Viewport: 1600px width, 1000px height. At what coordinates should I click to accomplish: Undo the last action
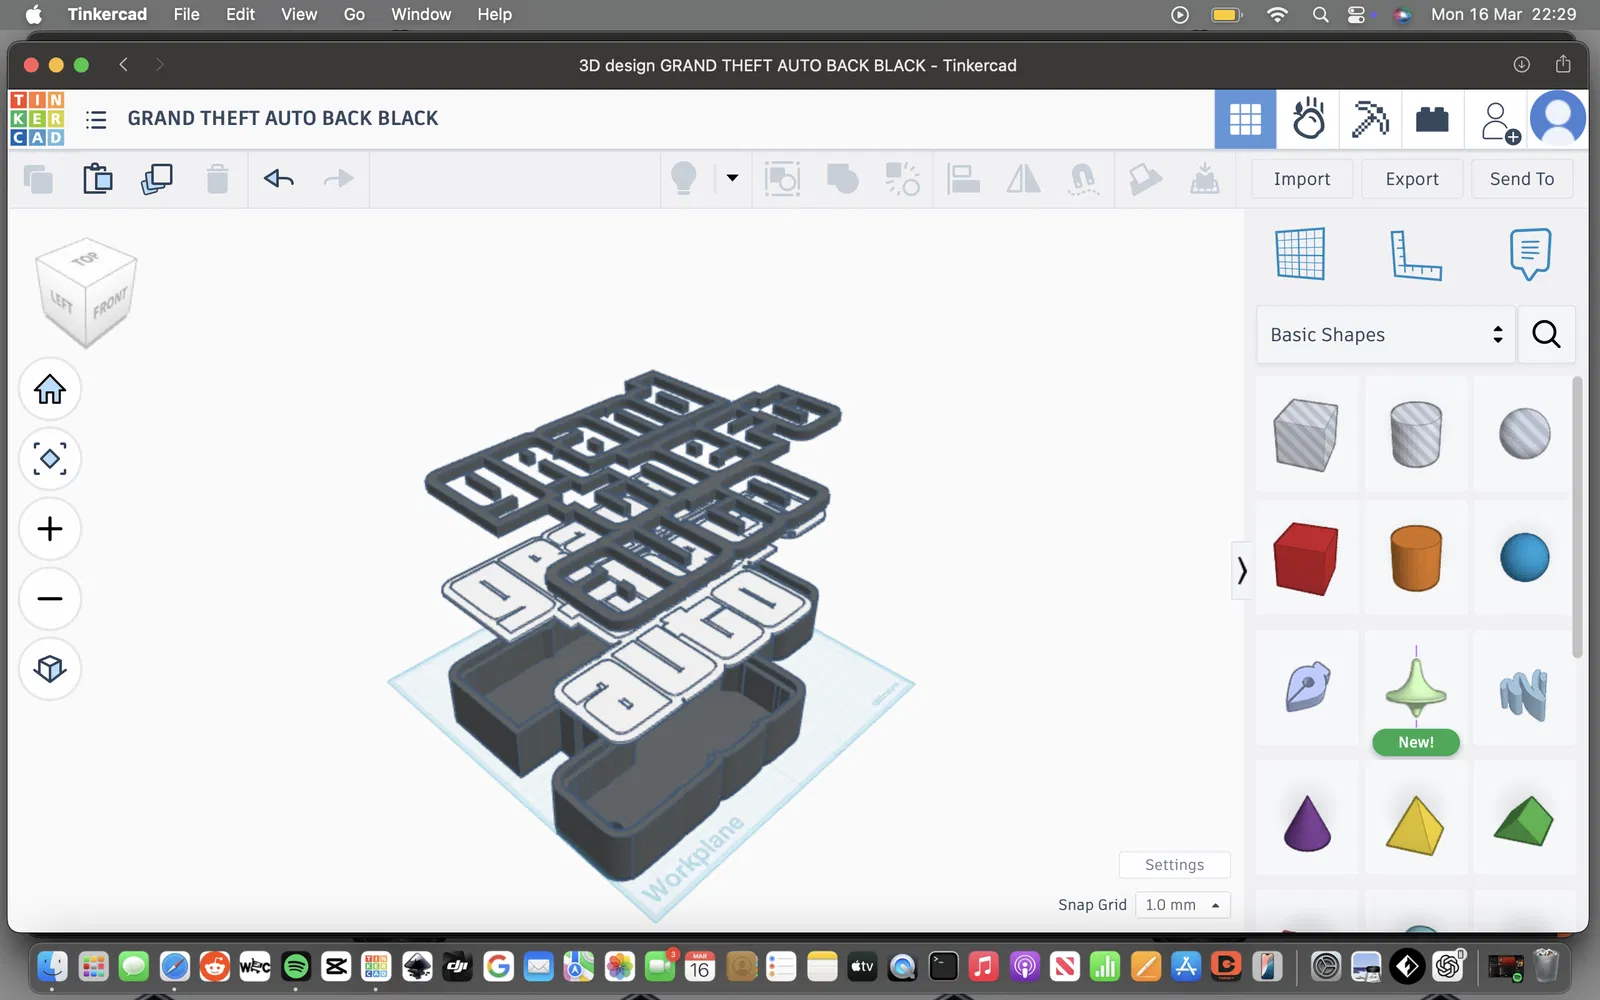coord(279,179)
